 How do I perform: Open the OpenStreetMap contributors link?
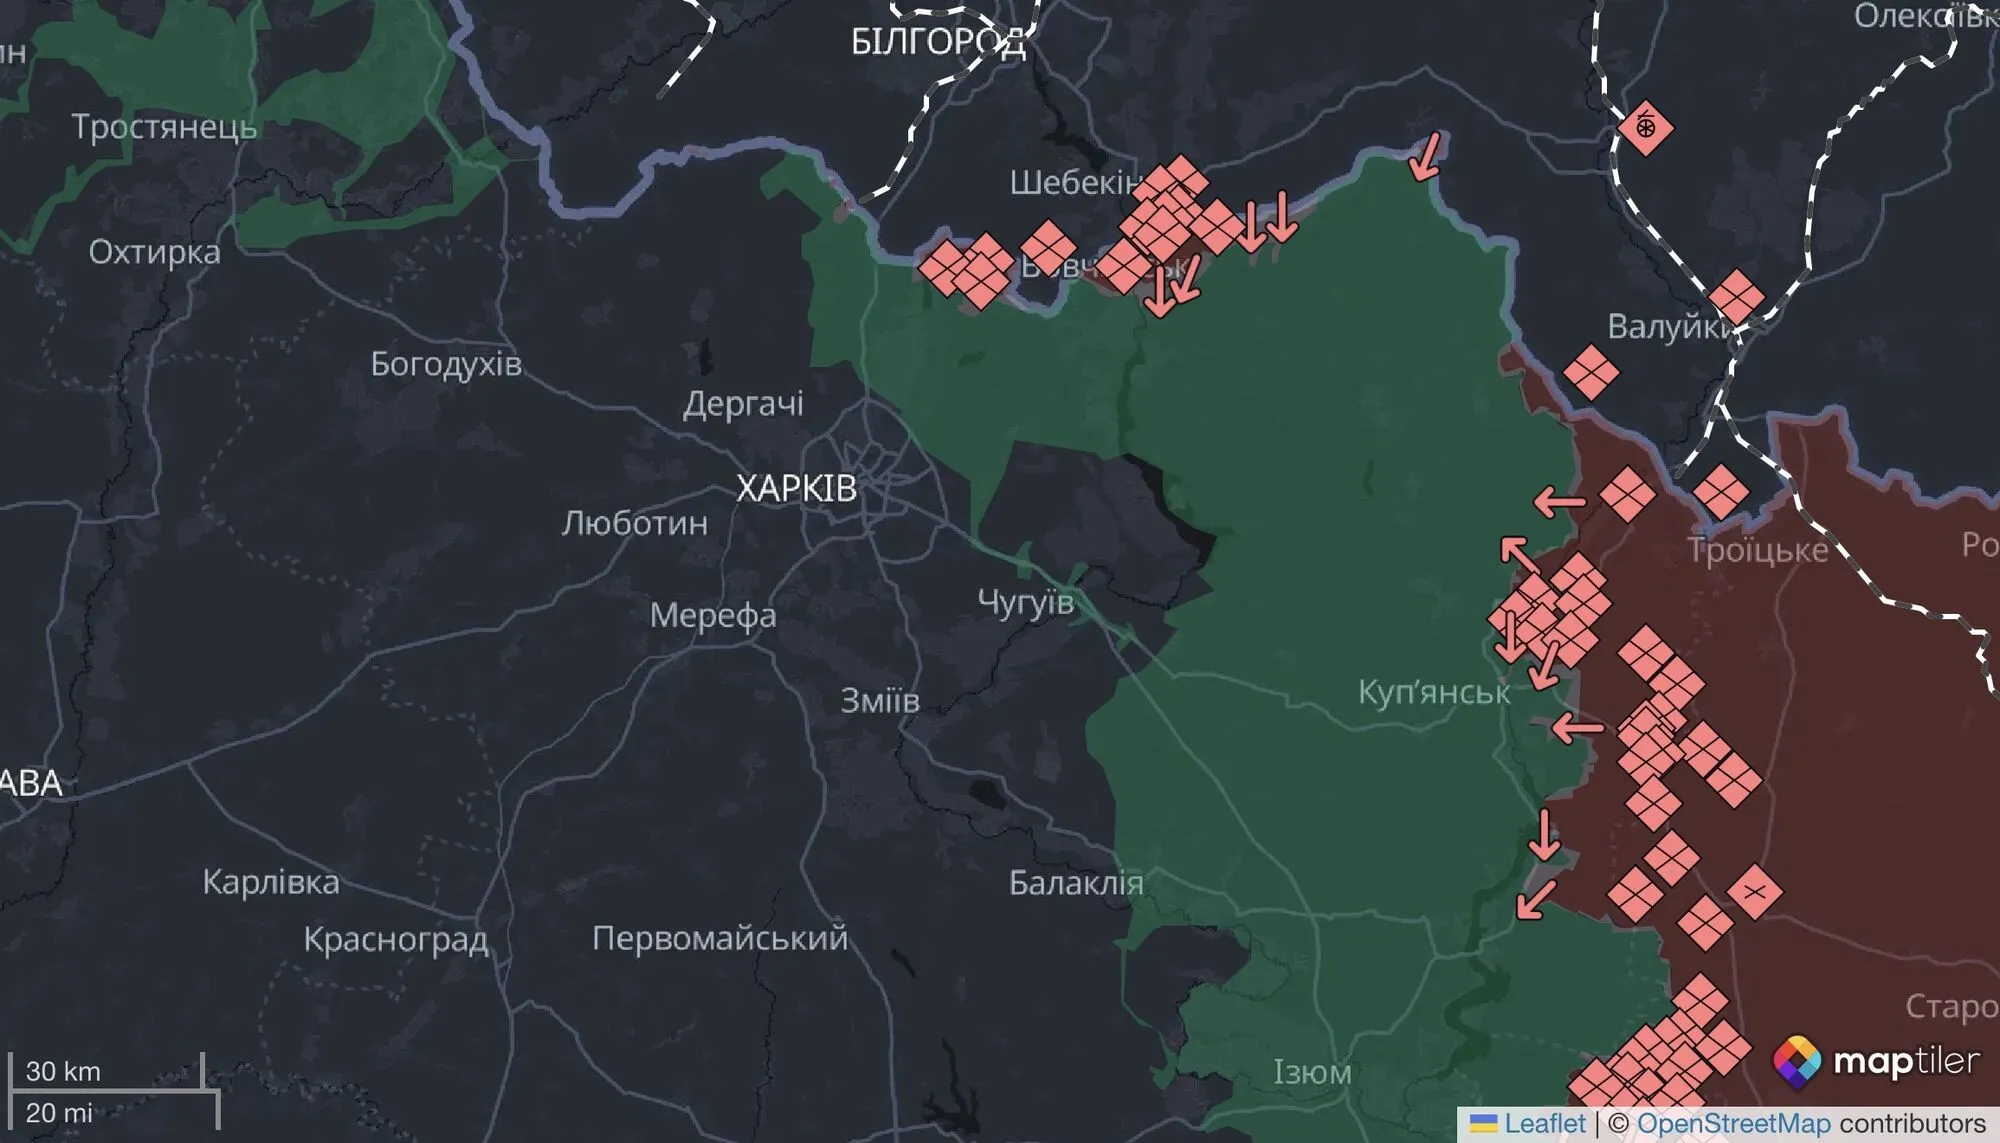pyautogui.click(x=1811, y=1124)
